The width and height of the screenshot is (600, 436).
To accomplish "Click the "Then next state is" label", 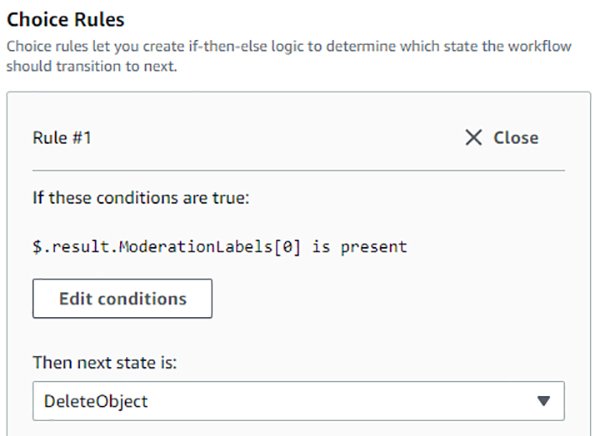I will (x=105, y=362).
